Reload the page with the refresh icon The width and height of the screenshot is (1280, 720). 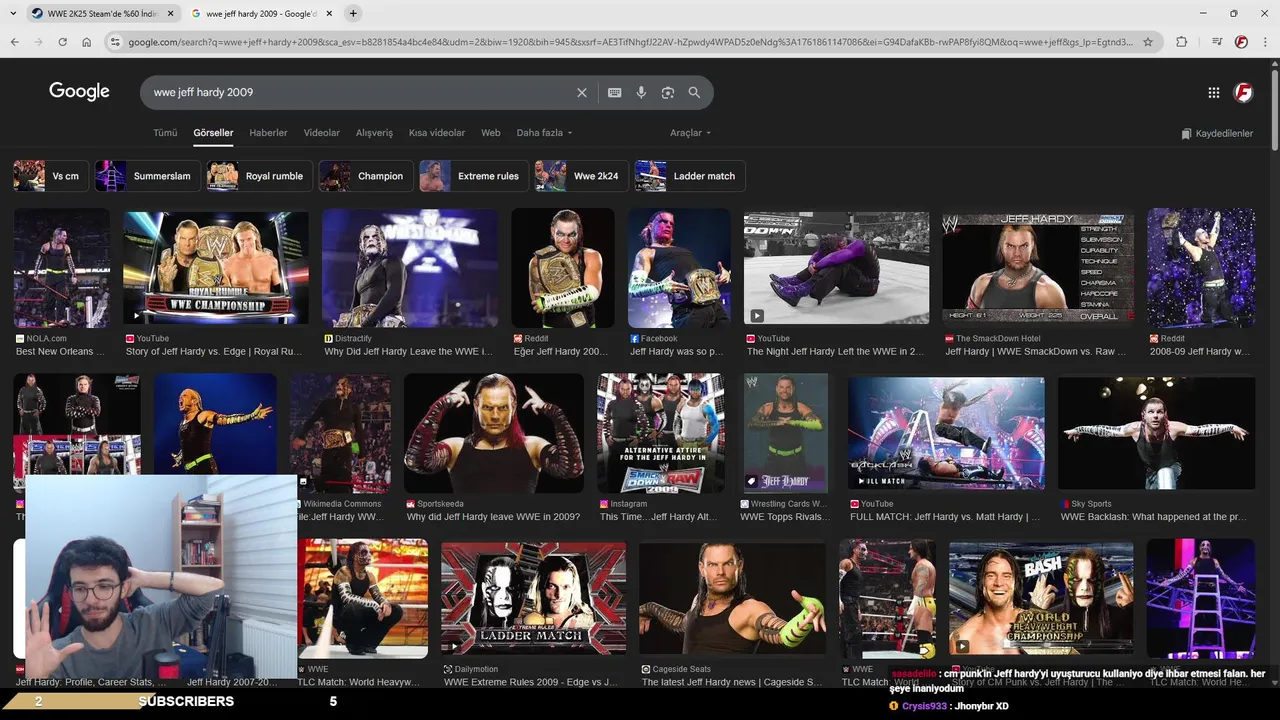pos(62,42)
